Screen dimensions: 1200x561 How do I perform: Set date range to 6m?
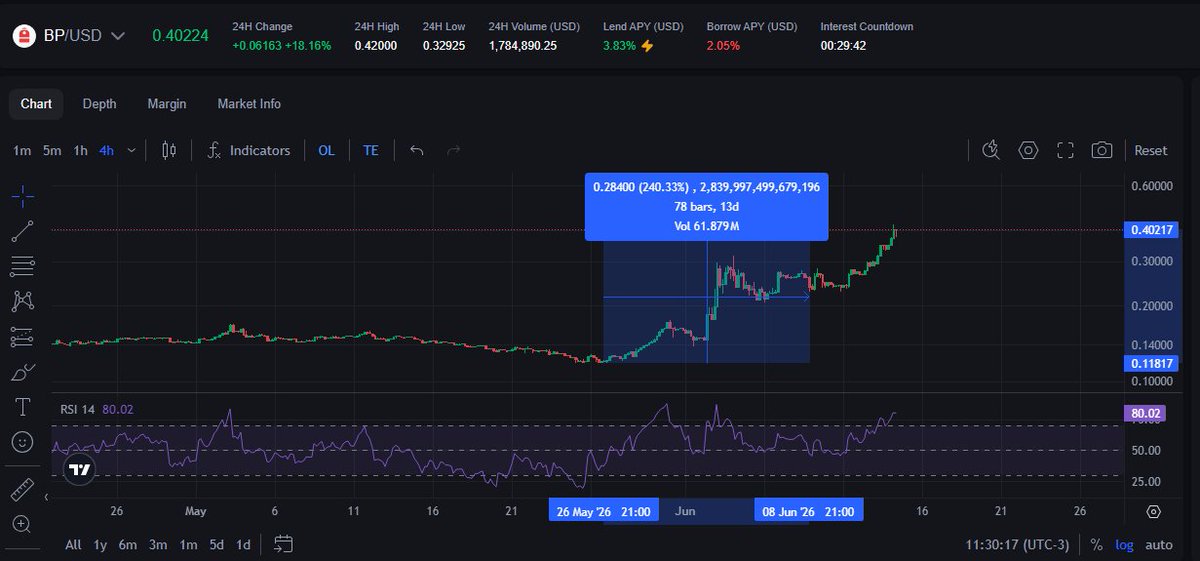point(128,545)
